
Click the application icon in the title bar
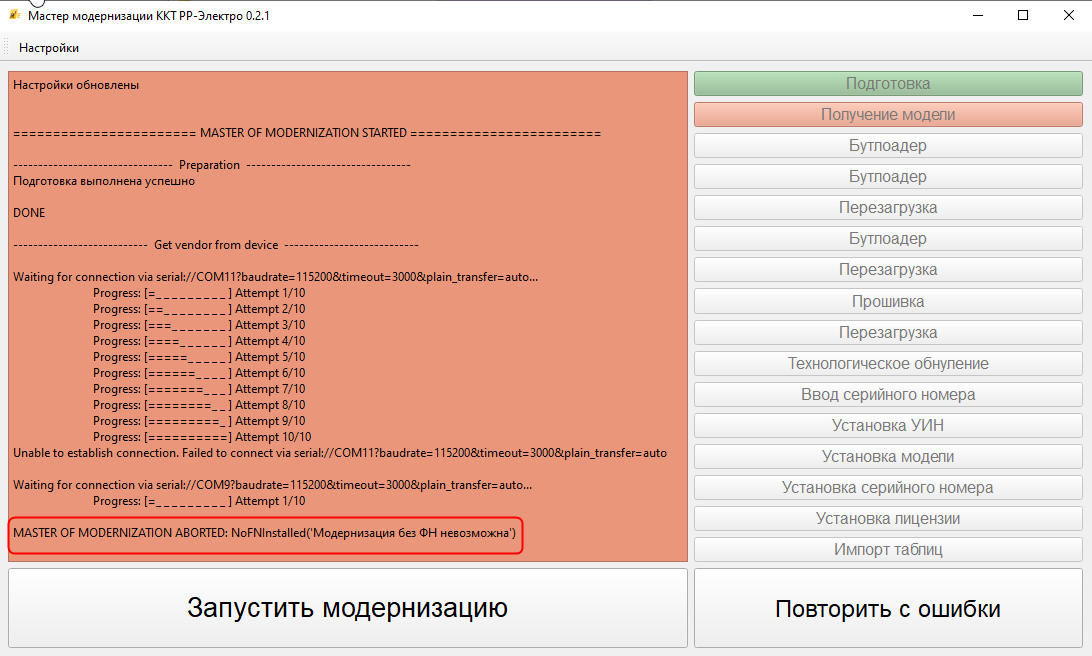tap(14, 15)
